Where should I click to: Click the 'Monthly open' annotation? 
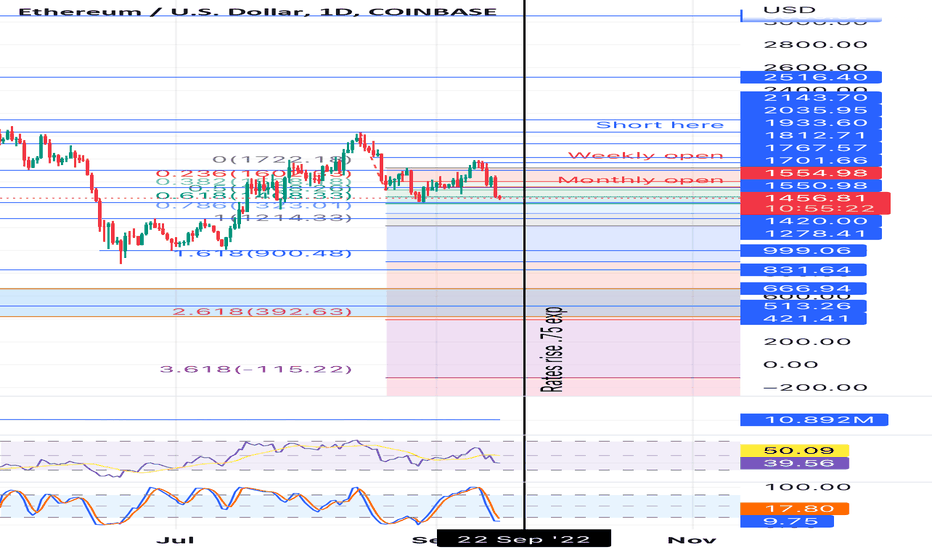[641, 180]
